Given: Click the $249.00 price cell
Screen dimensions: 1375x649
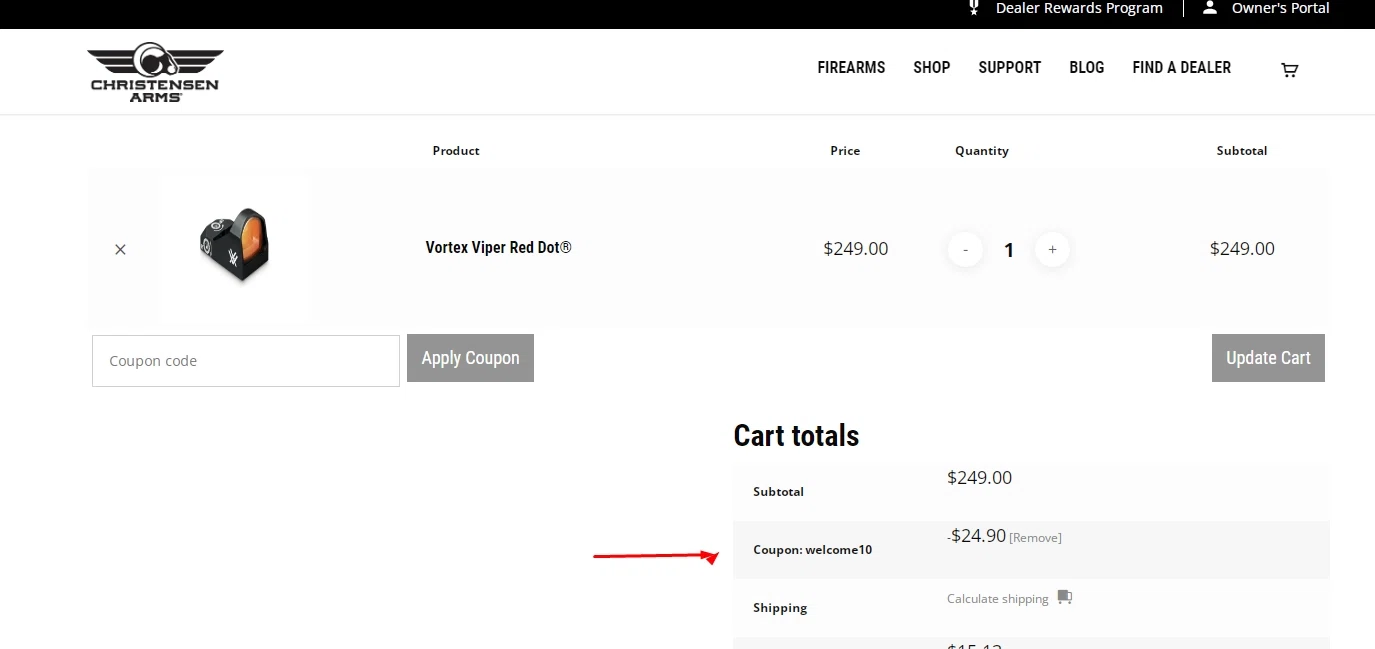Looking at the screenshot, I should (x=855, y=248).
